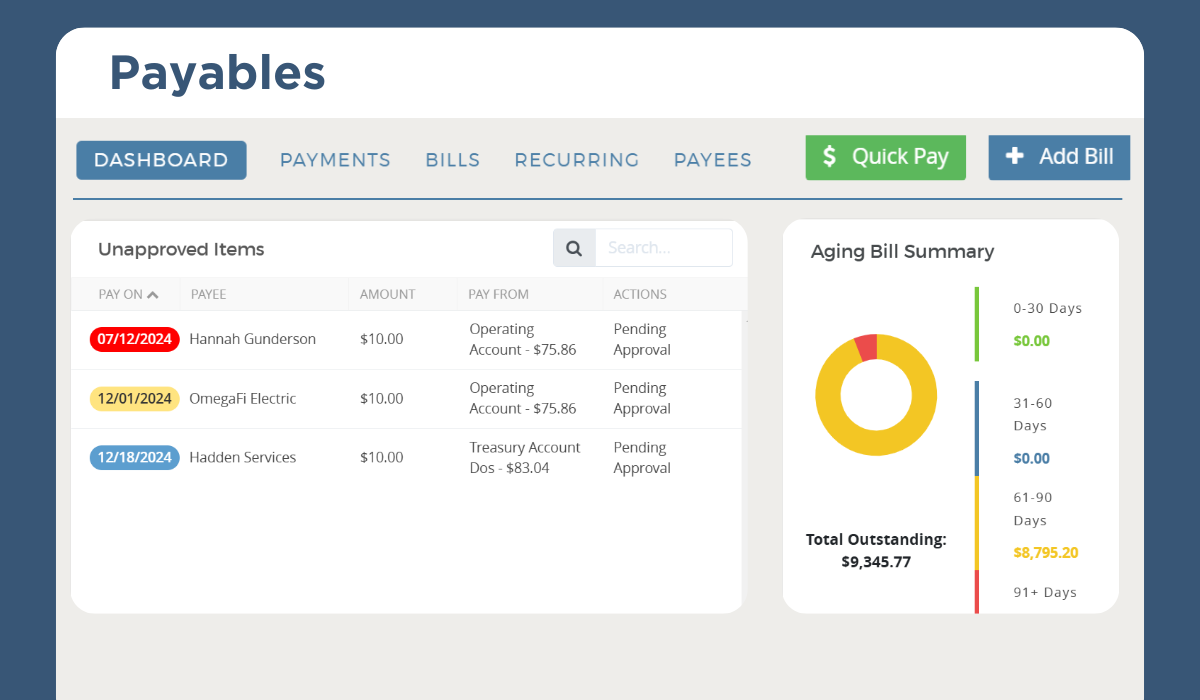Click Pending Approval for Hannah Gunderson
This screenshot has width=1200, height=700.
tap(641, 339)
